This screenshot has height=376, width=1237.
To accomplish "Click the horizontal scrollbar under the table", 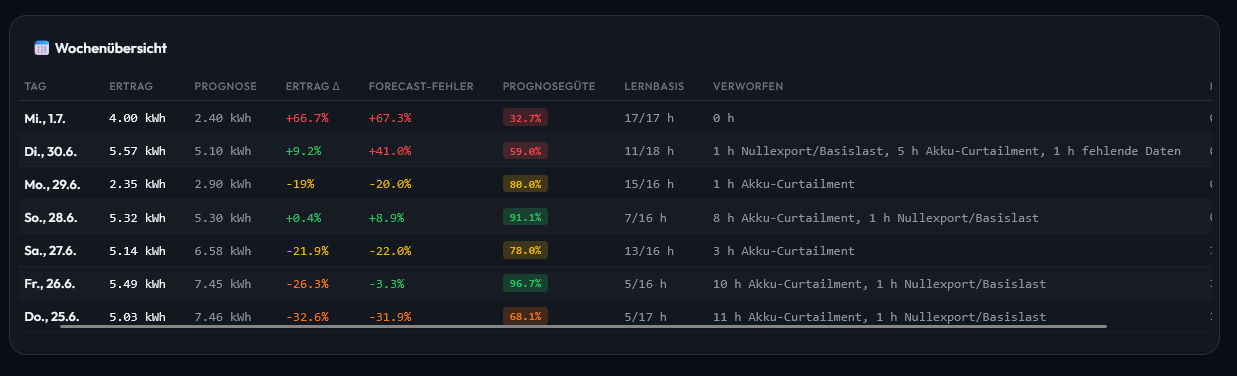I will click(x=583, y=326).
